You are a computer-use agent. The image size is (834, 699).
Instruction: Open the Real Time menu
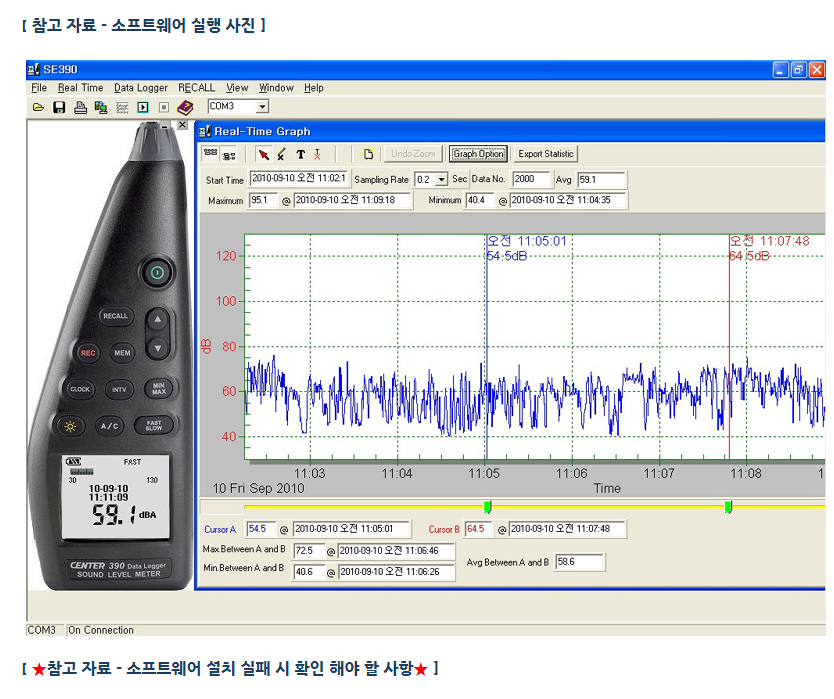(x=81, y=88)
